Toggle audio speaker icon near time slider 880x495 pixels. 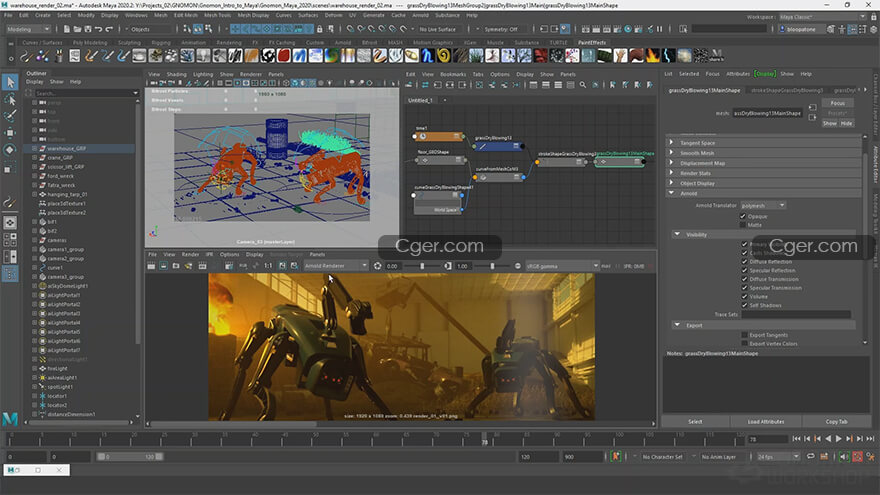click(844, 457)
